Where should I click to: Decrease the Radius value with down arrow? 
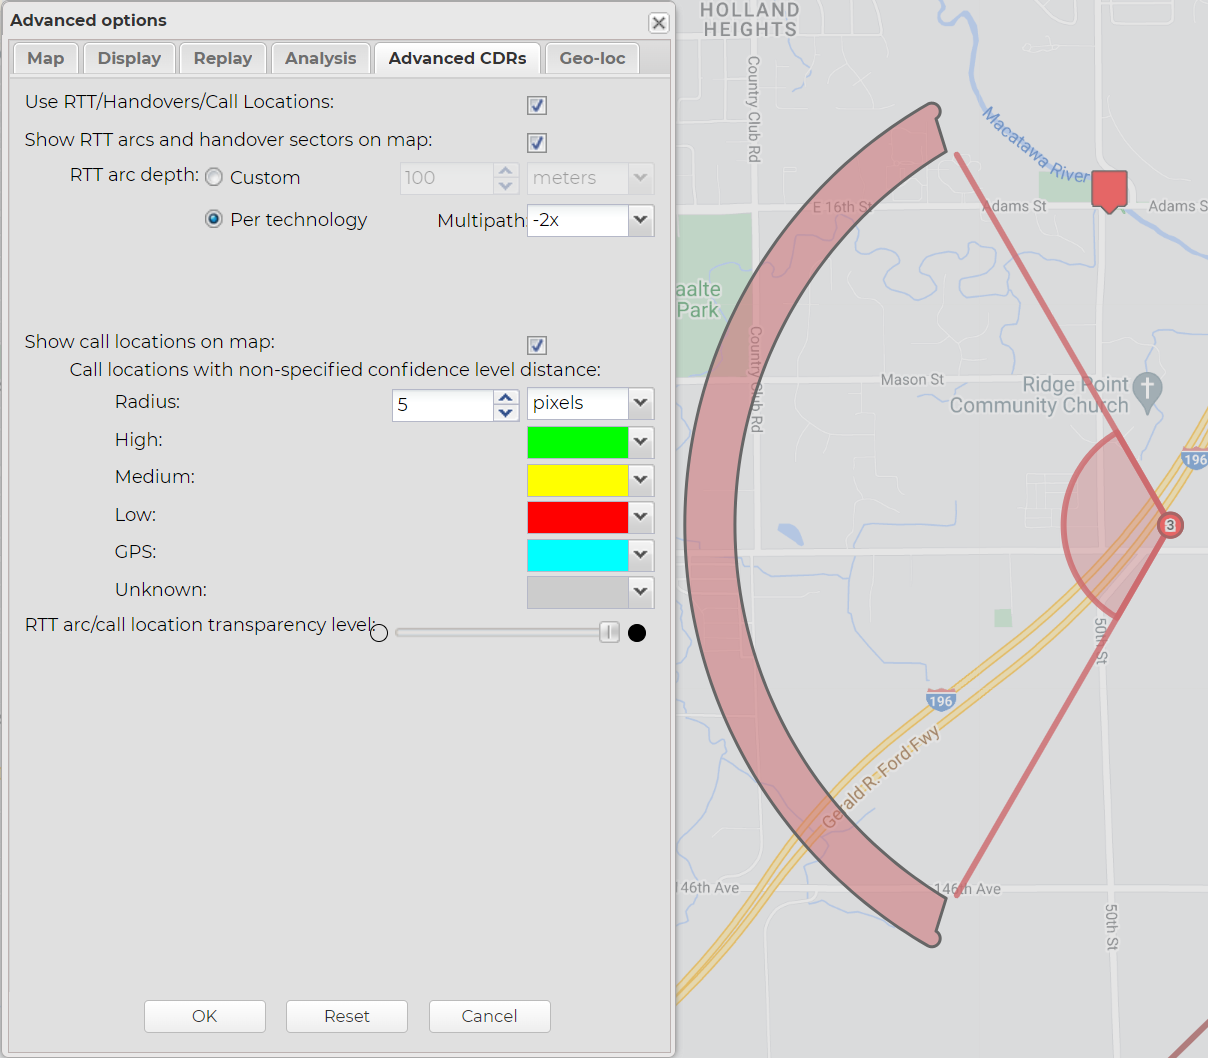pyautogui.click(x=506, y=412)
